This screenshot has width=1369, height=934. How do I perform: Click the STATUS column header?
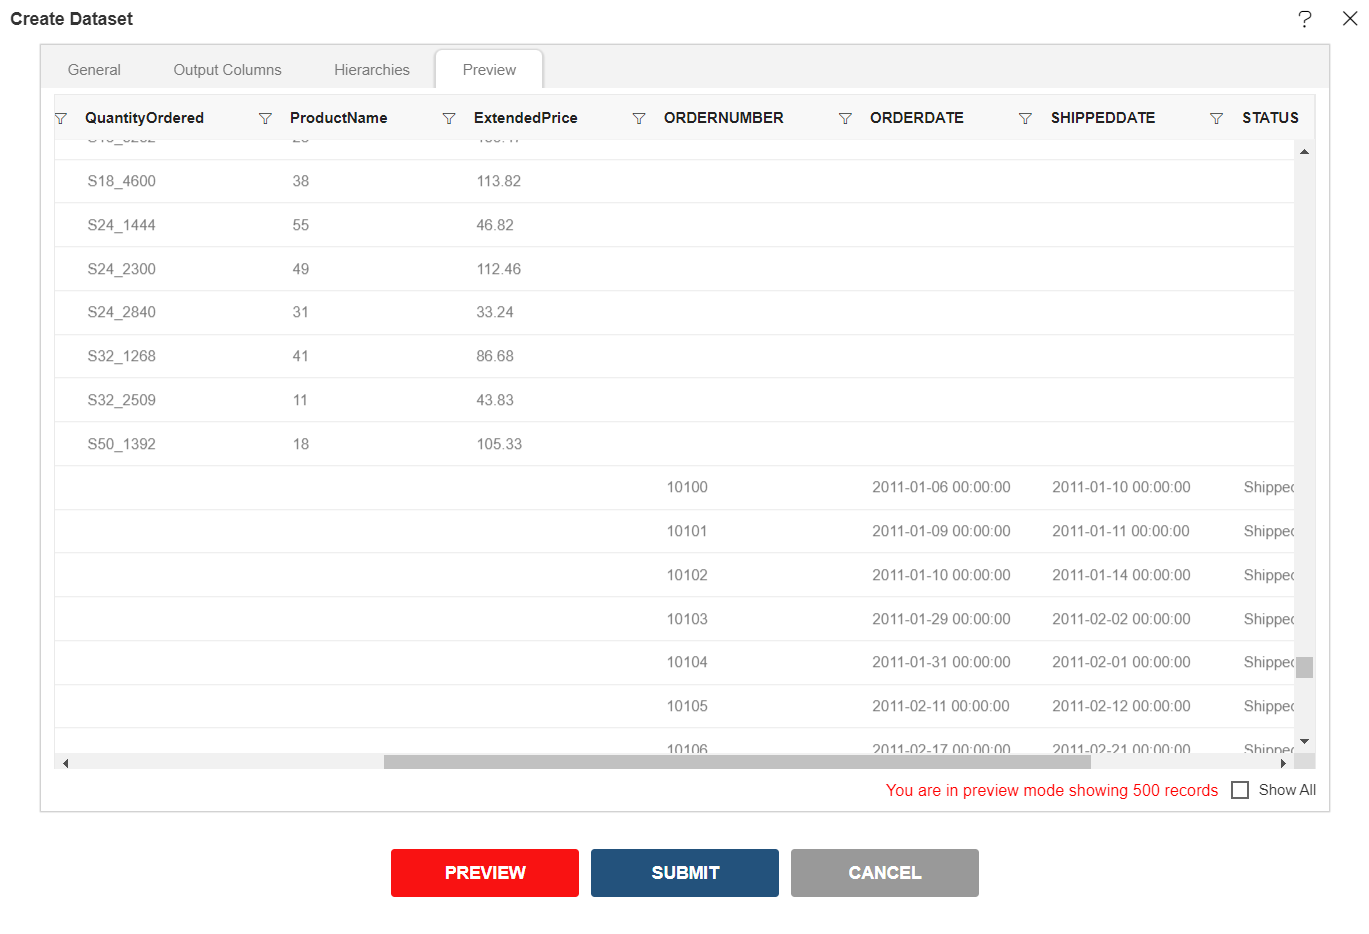pos(1270,118)
